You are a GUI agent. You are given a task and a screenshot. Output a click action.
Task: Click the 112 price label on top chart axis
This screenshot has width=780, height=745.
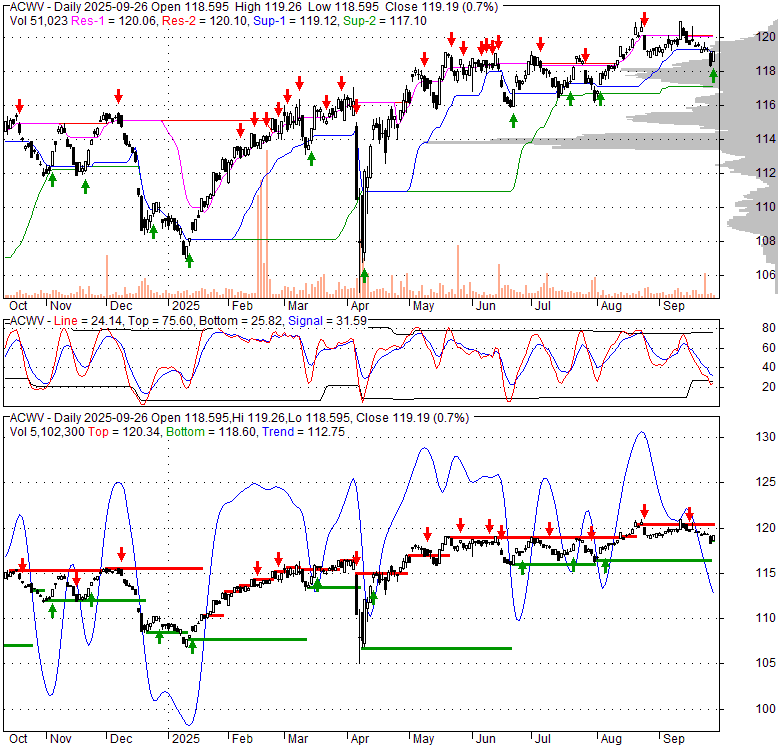(x=766, y=173)
